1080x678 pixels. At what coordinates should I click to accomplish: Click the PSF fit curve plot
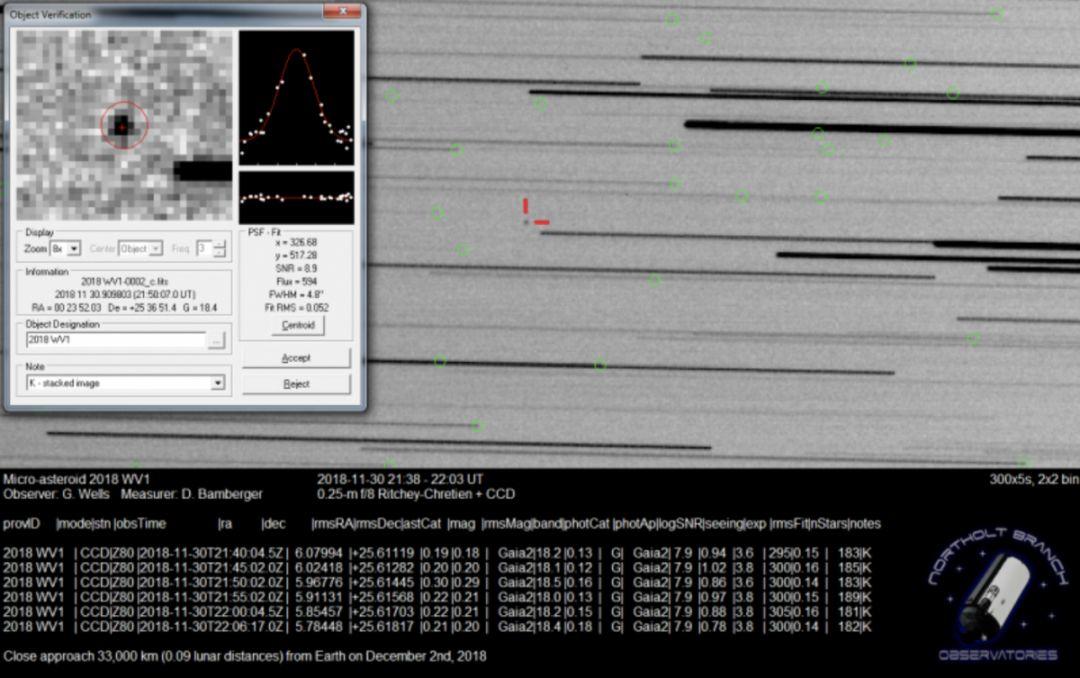(296, 98)
